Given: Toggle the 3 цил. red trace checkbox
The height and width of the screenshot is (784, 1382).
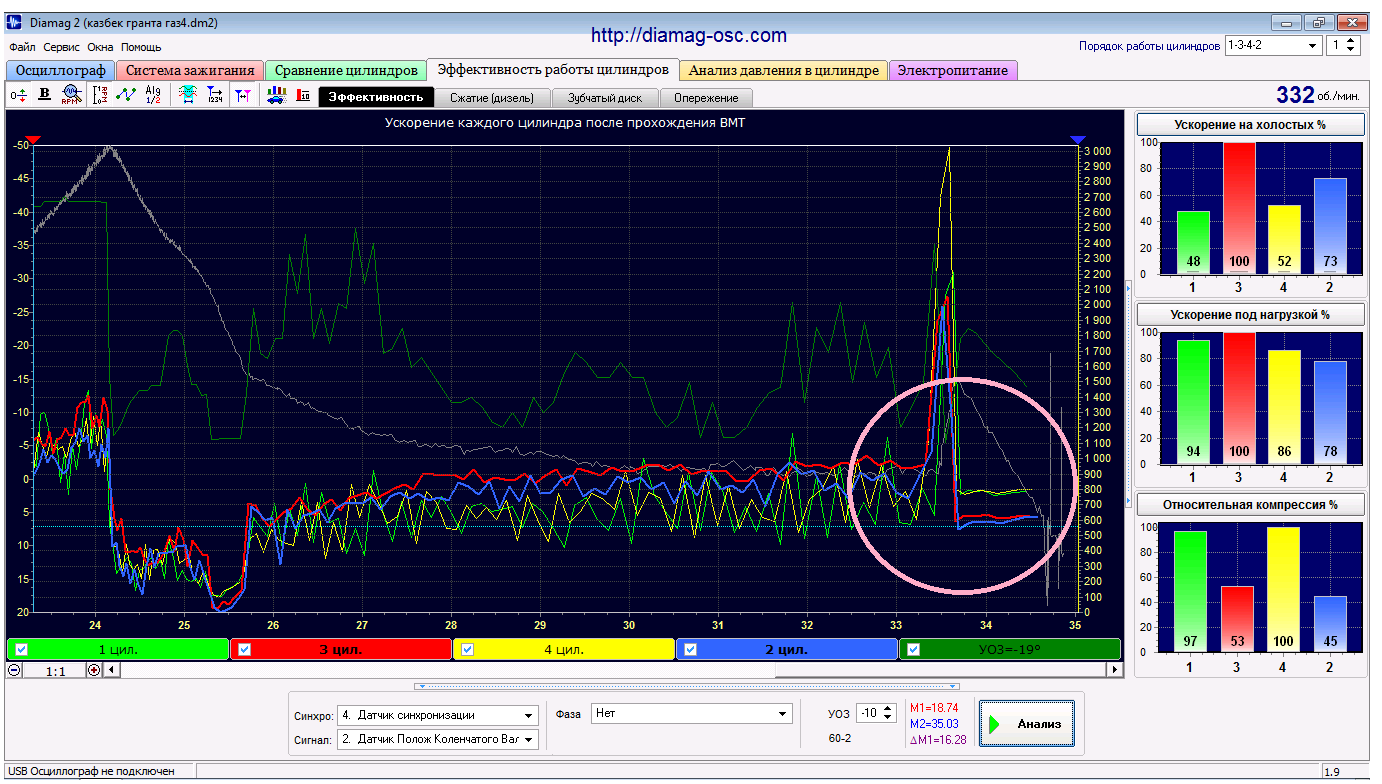Looking at the screenshot, I should 245,649.
